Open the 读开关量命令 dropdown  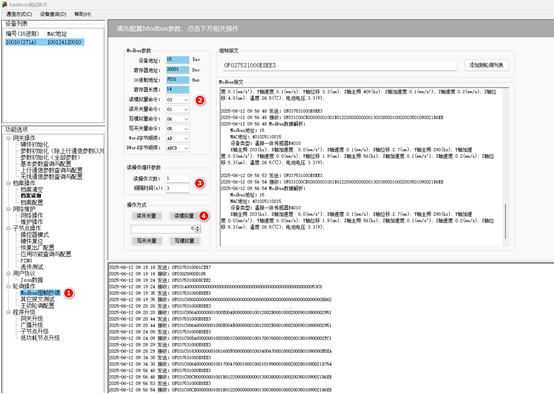tap(178, 110)
